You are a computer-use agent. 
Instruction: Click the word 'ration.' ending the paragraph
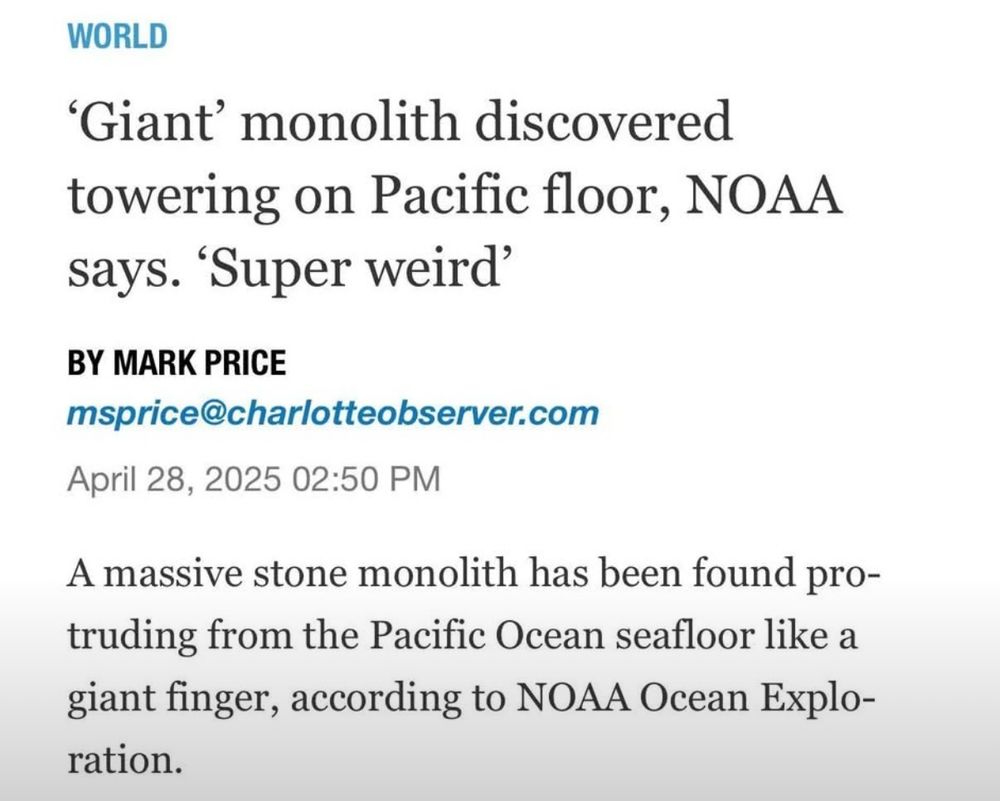(125, 760)
